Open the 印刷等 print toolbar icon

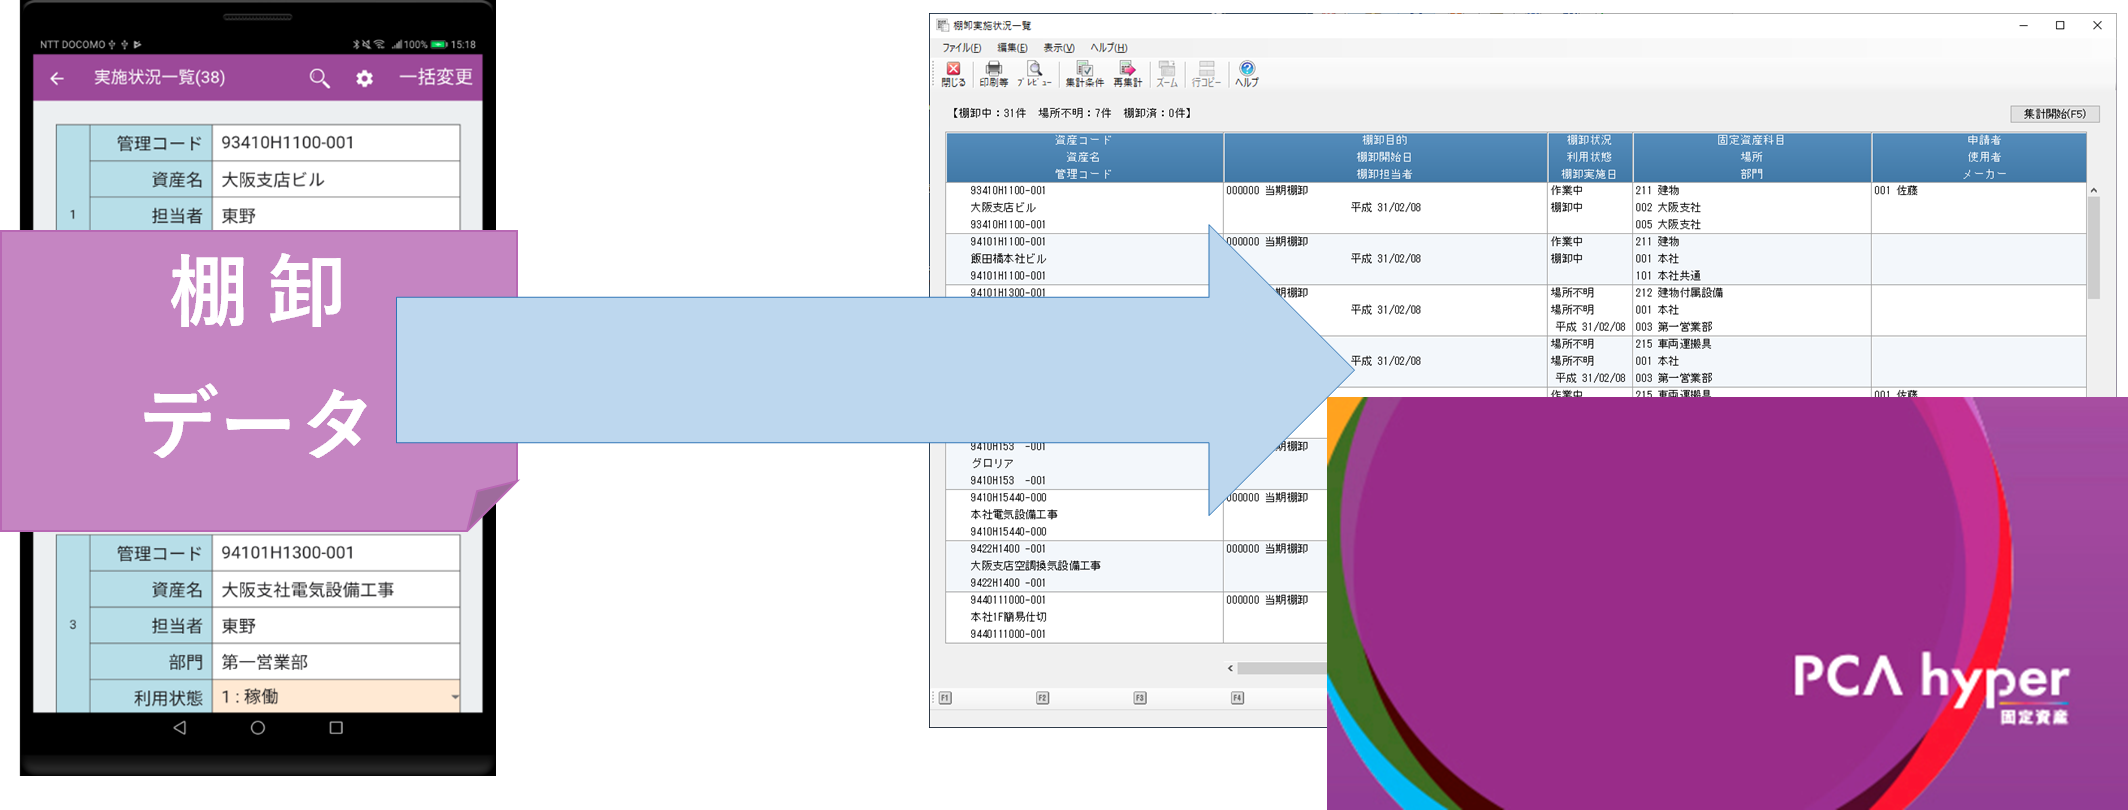pyautogui.click(x=993, y=74)
